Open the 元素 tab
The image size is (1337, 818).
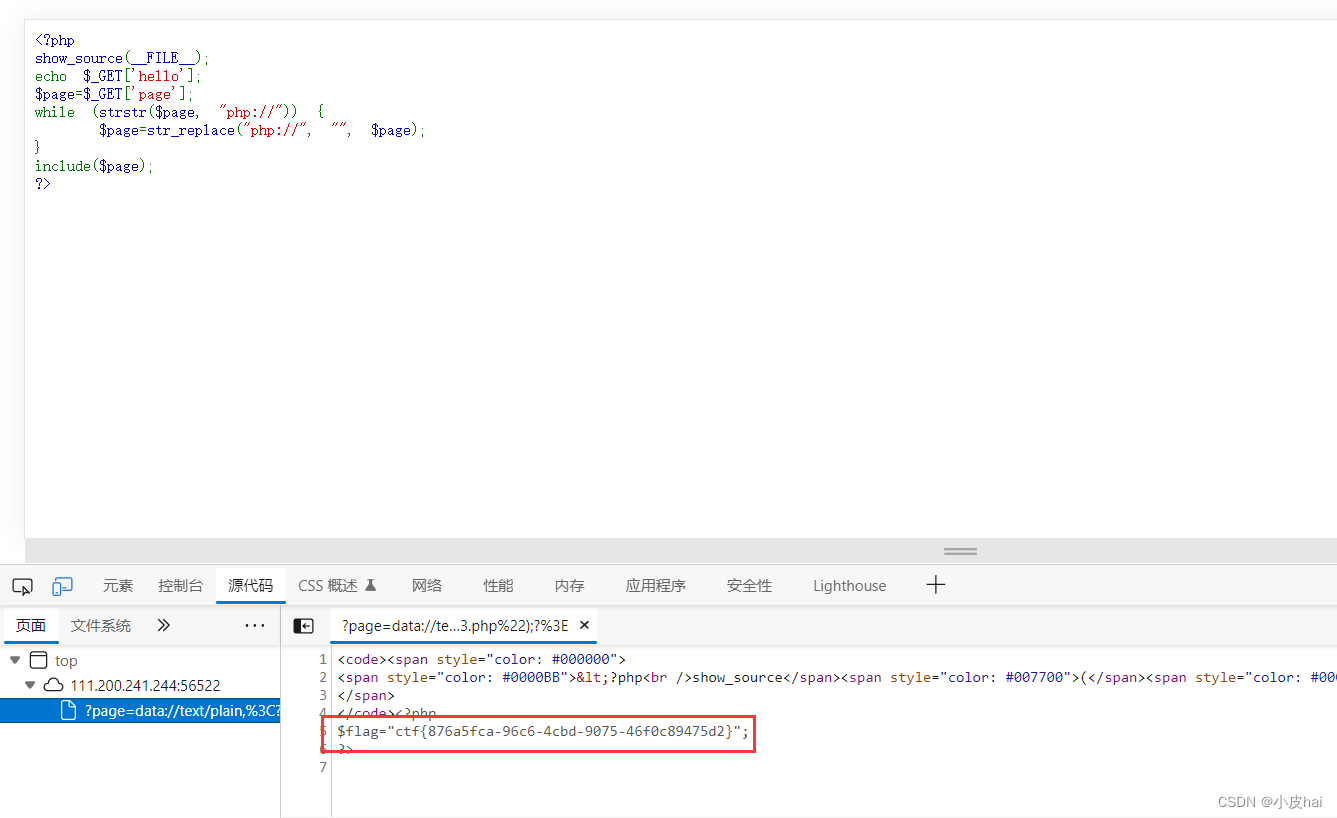[118, 586]
